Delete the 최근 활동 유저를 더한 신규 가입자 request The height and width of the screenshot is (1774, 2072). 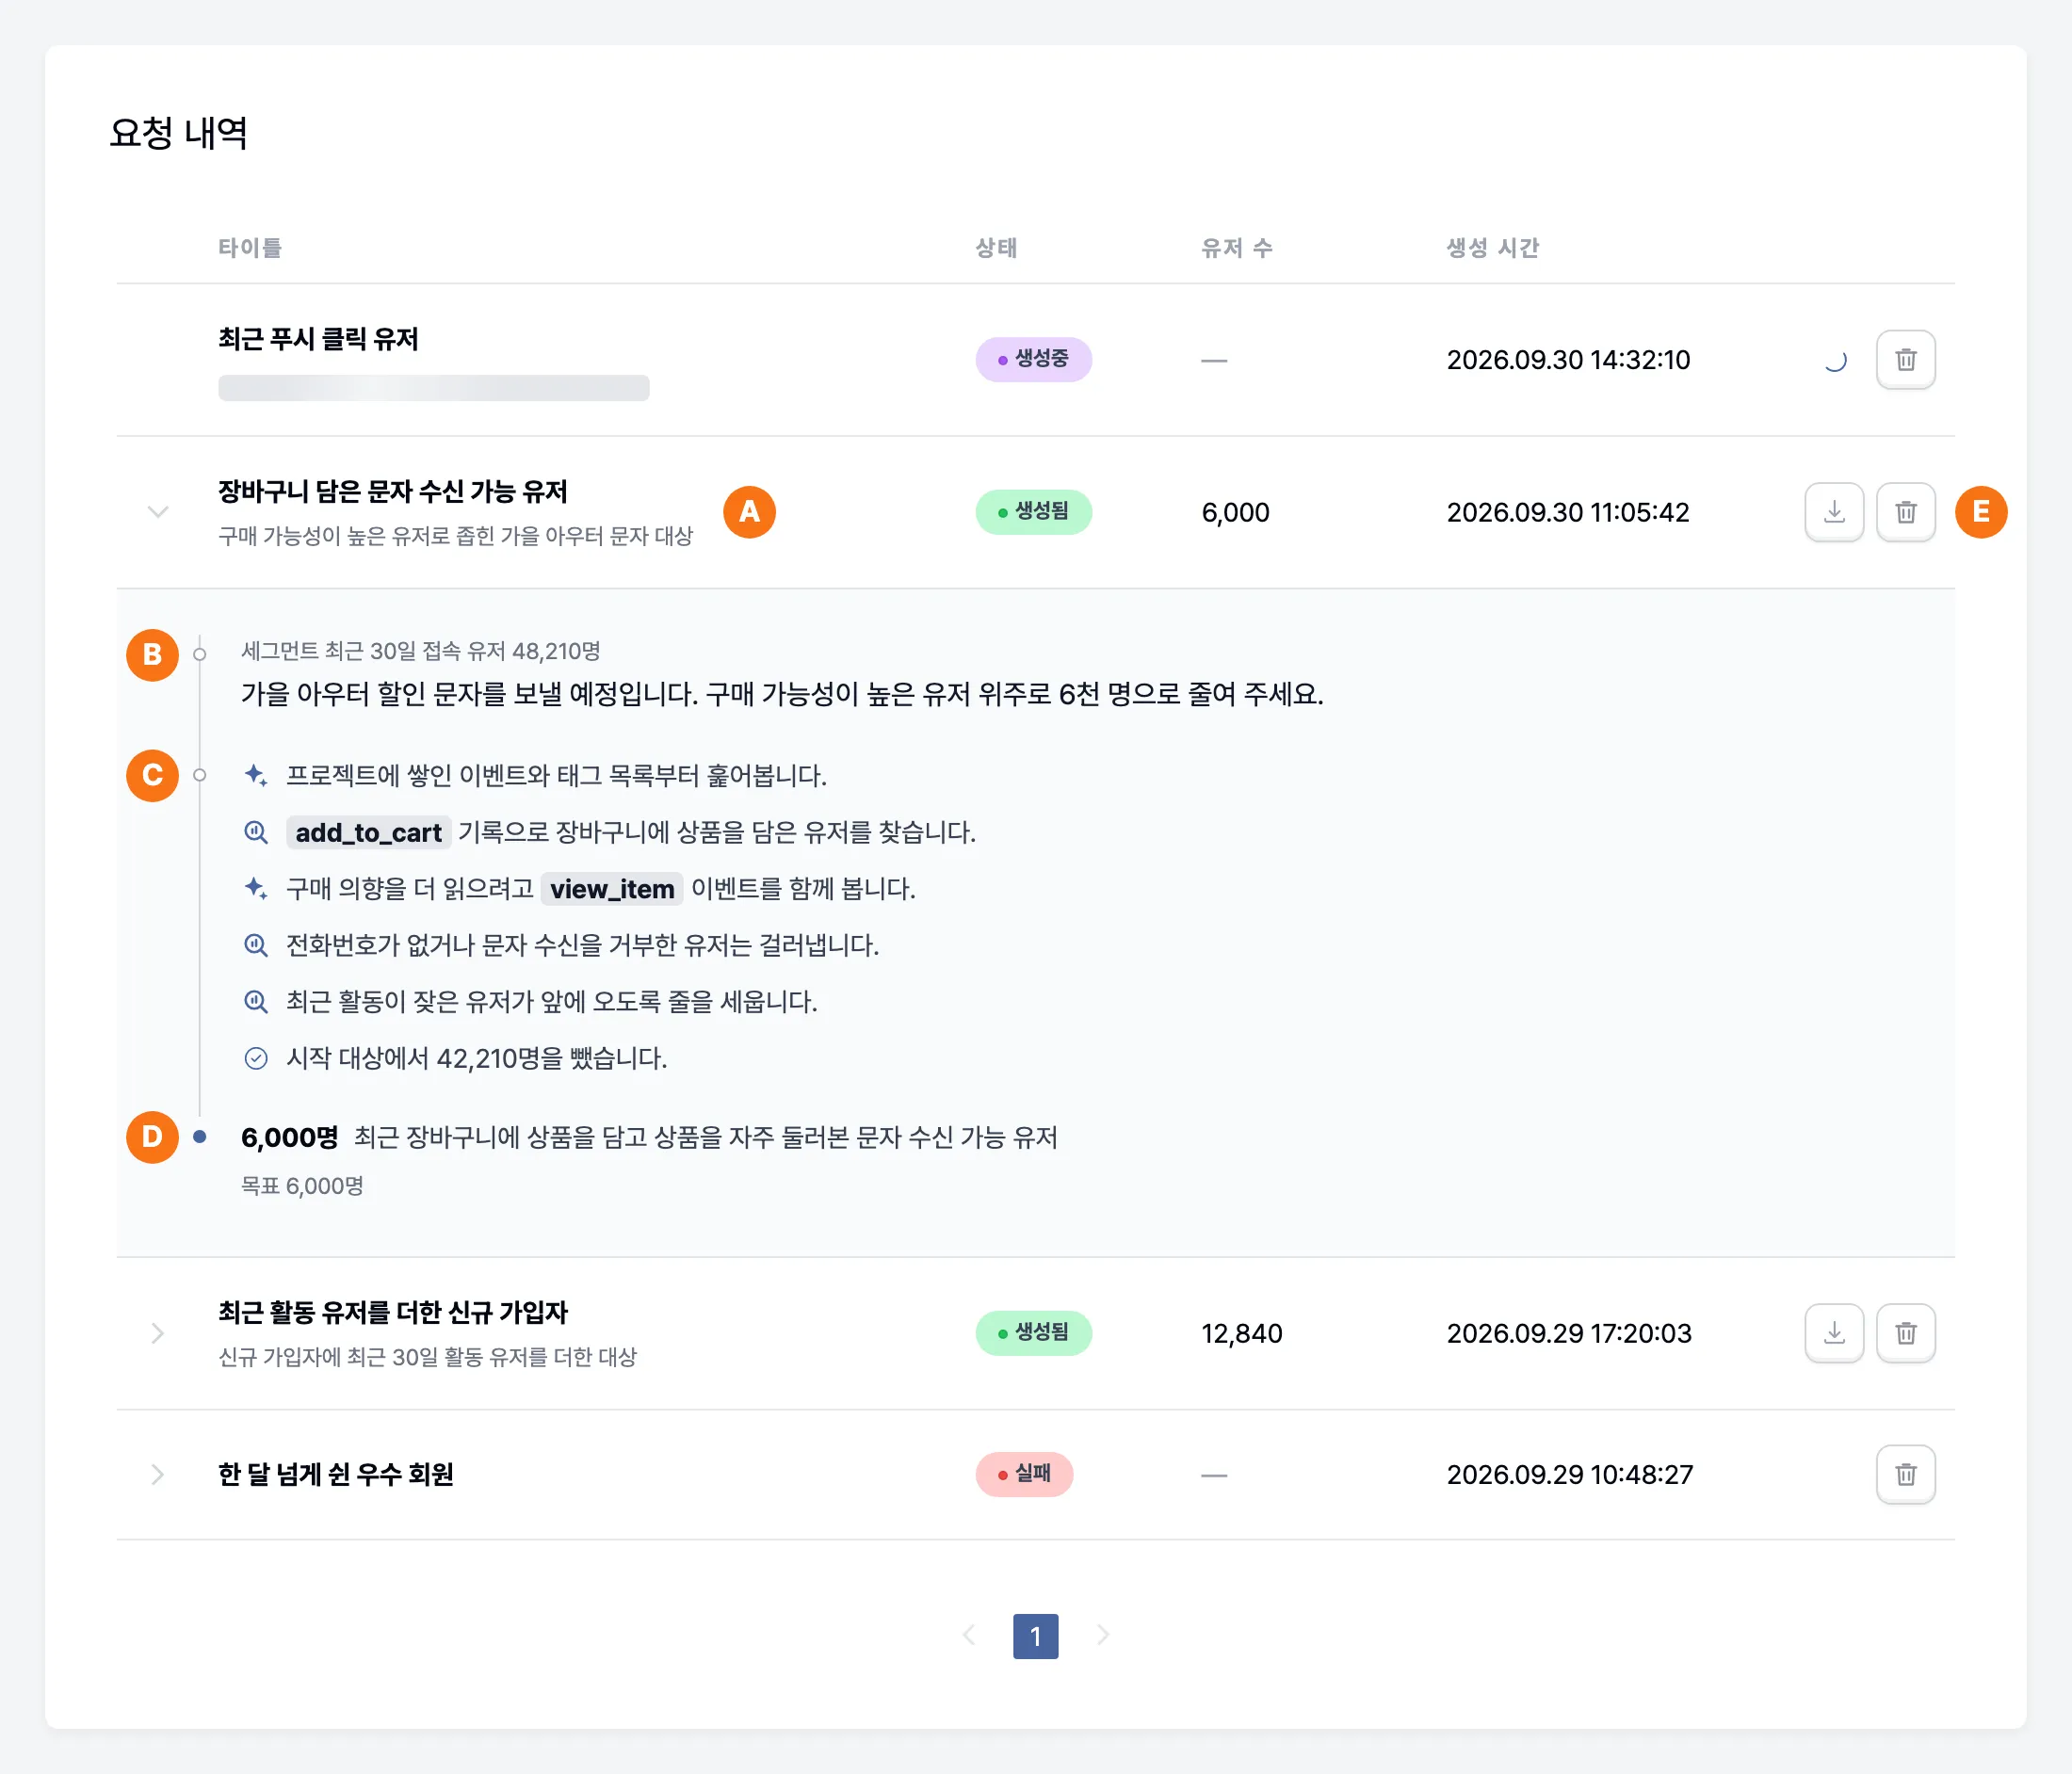pyautogui.click(x=1905, y=1333)
